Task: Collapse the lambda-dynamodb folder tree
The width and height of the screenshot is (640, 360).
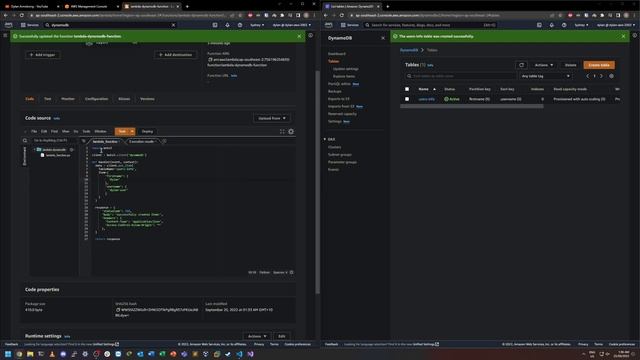Action: point(35,150)
